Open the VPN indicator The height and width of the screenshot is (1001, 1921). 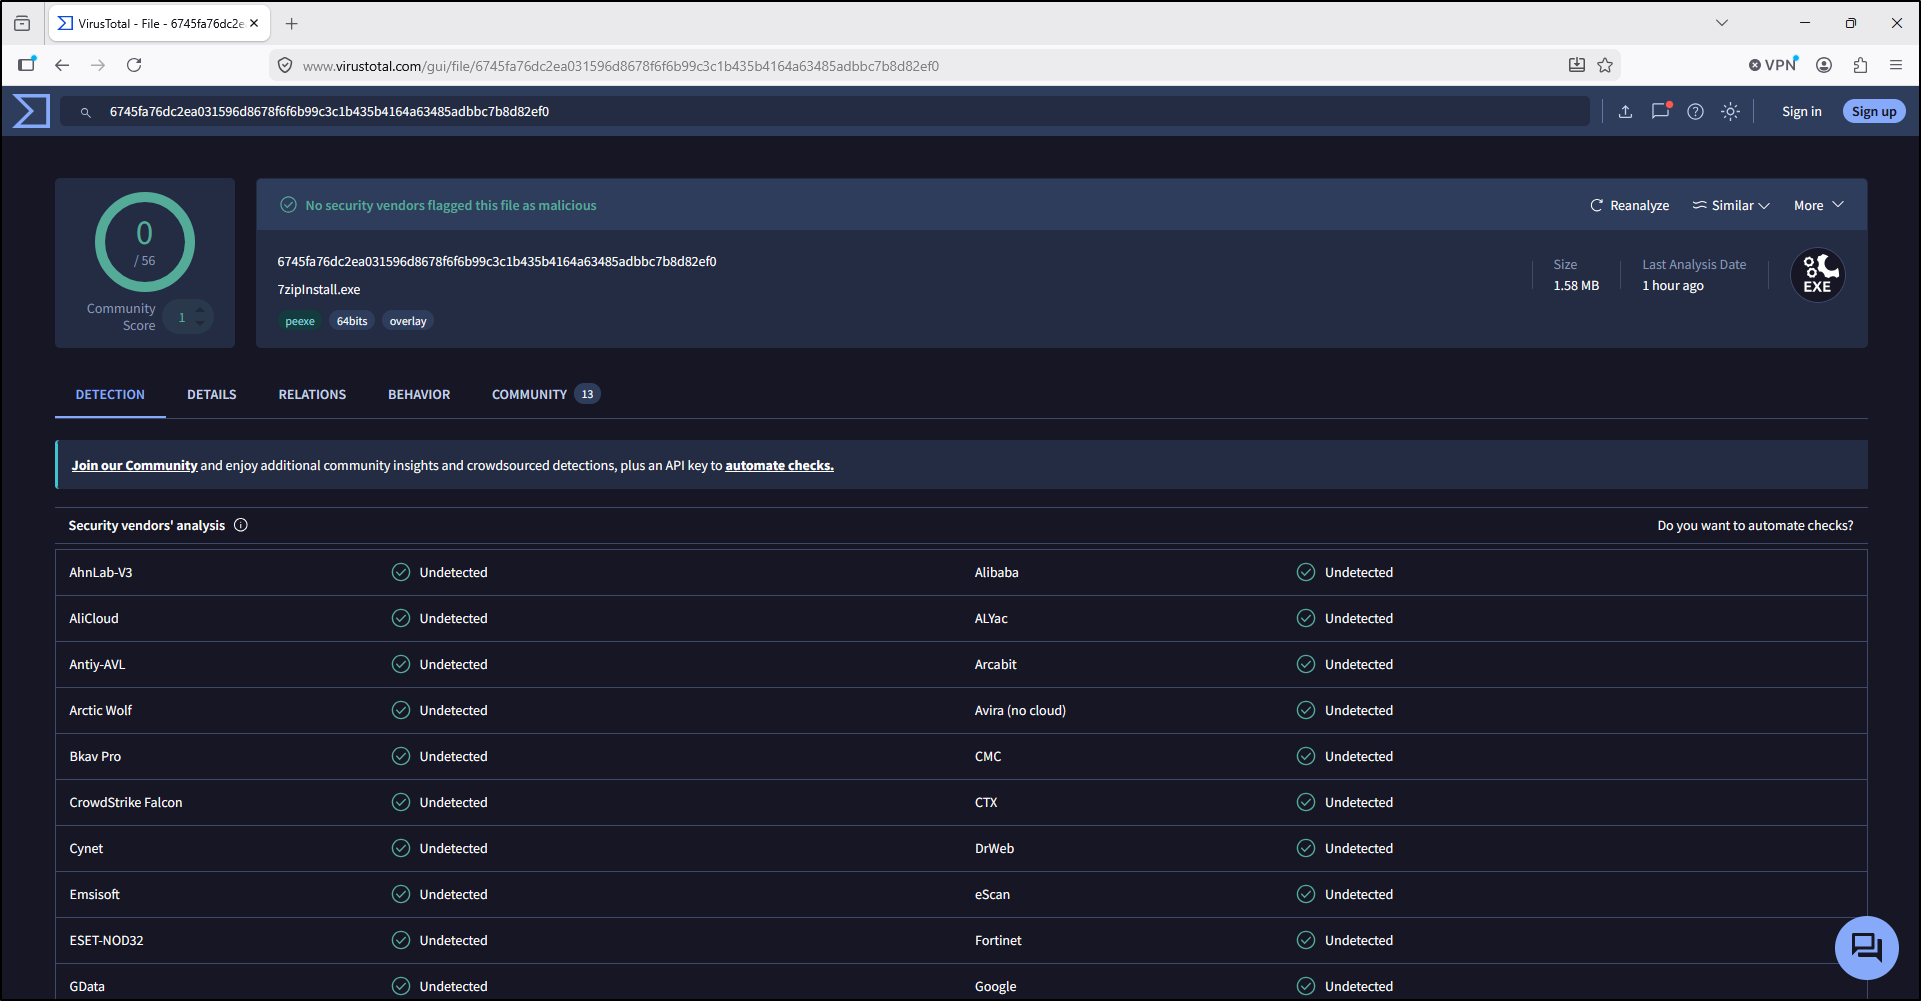click(x=1773, y=65)
